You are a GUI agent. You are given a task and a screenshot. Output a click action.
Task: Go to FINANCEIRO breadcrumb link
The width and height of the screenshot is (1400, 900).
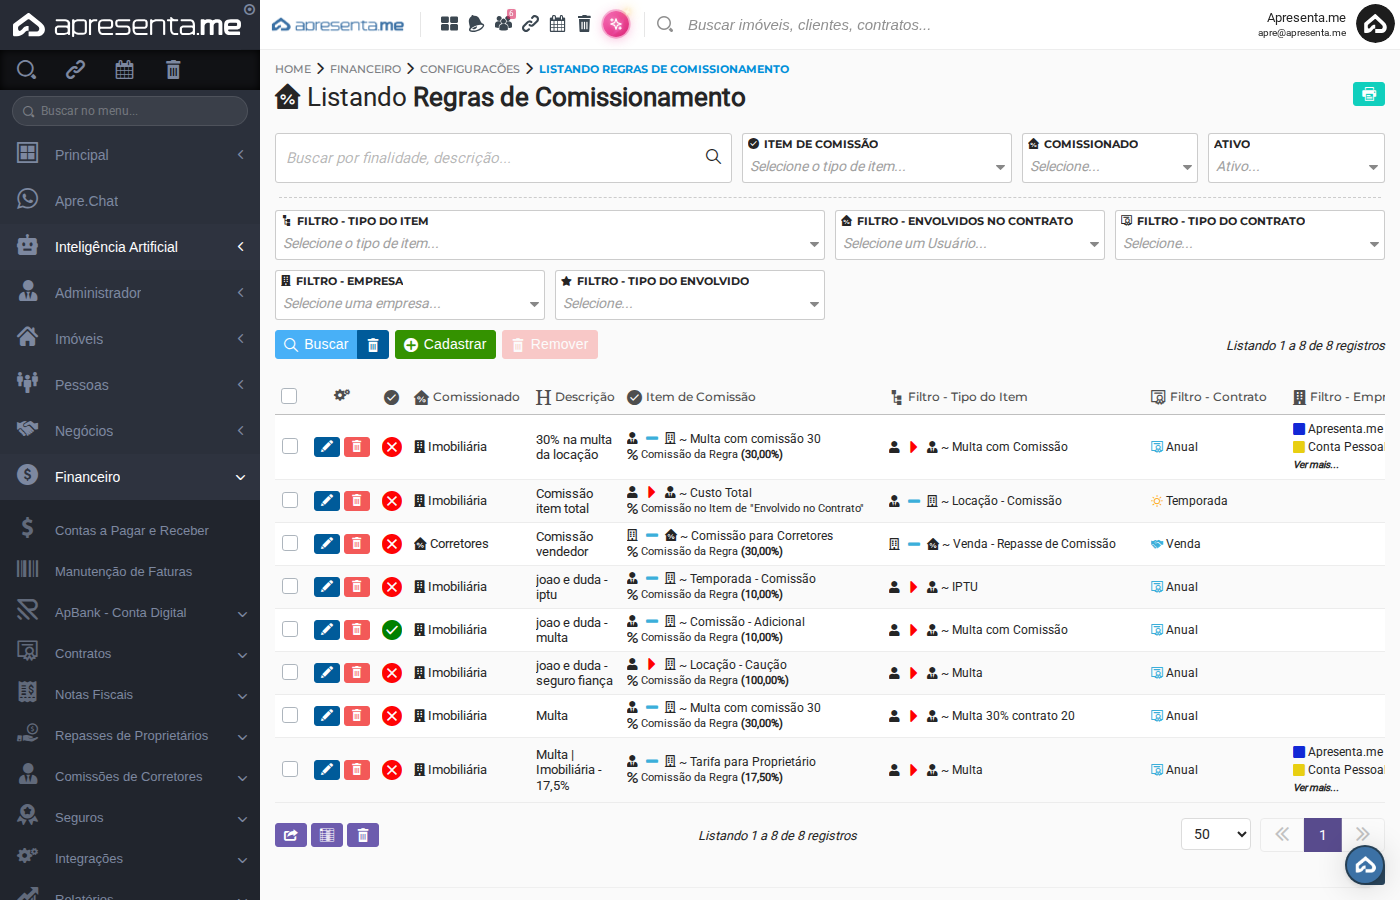click(x=365, y=69)
